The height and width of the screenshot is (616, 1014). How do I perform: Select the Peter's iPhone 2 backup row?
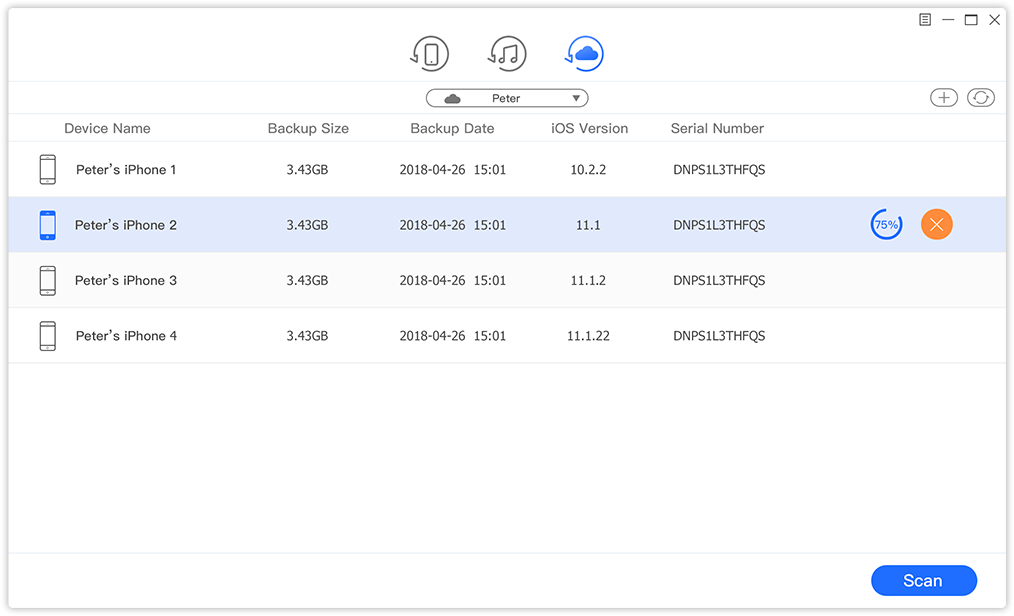[x=507, y=225]
